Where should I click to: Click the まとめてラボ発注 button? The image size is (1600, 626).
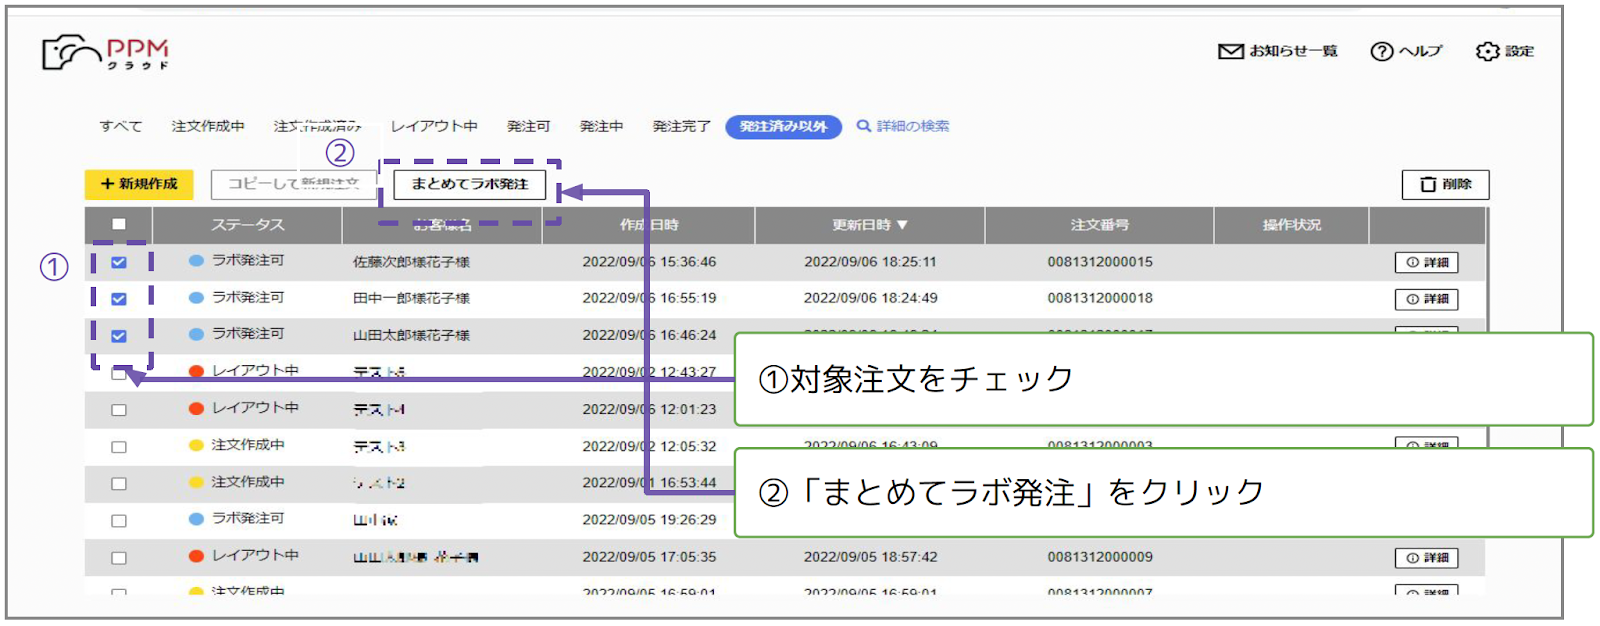469,184
